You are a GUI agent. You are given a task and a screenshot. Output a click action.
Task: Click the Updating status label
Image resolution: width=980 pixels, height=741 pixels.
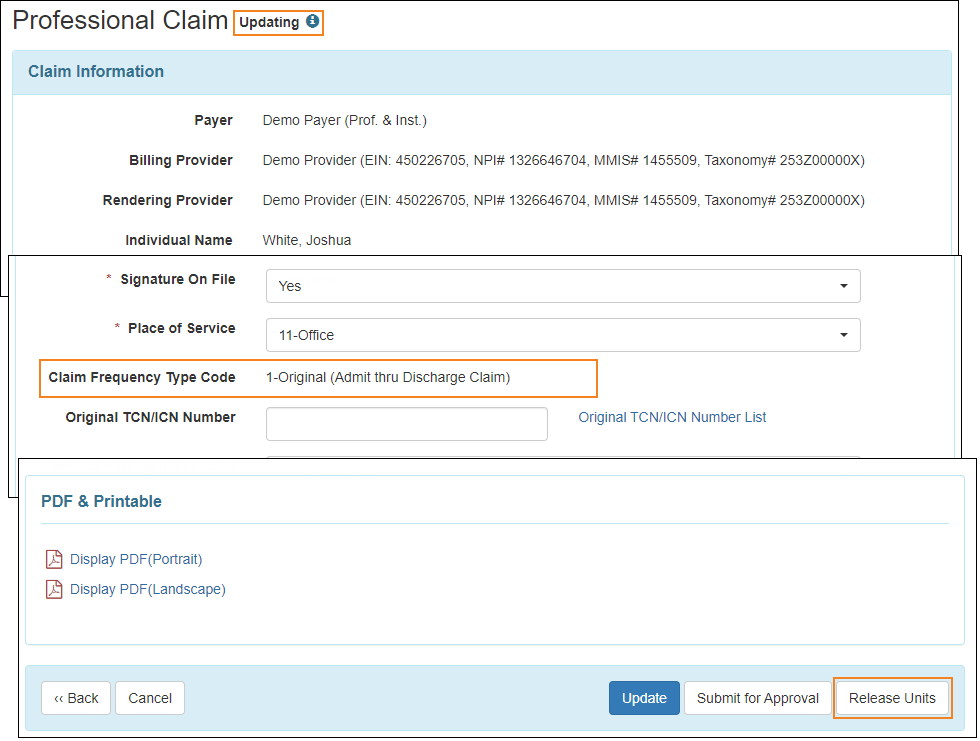[x=269, y=22]
